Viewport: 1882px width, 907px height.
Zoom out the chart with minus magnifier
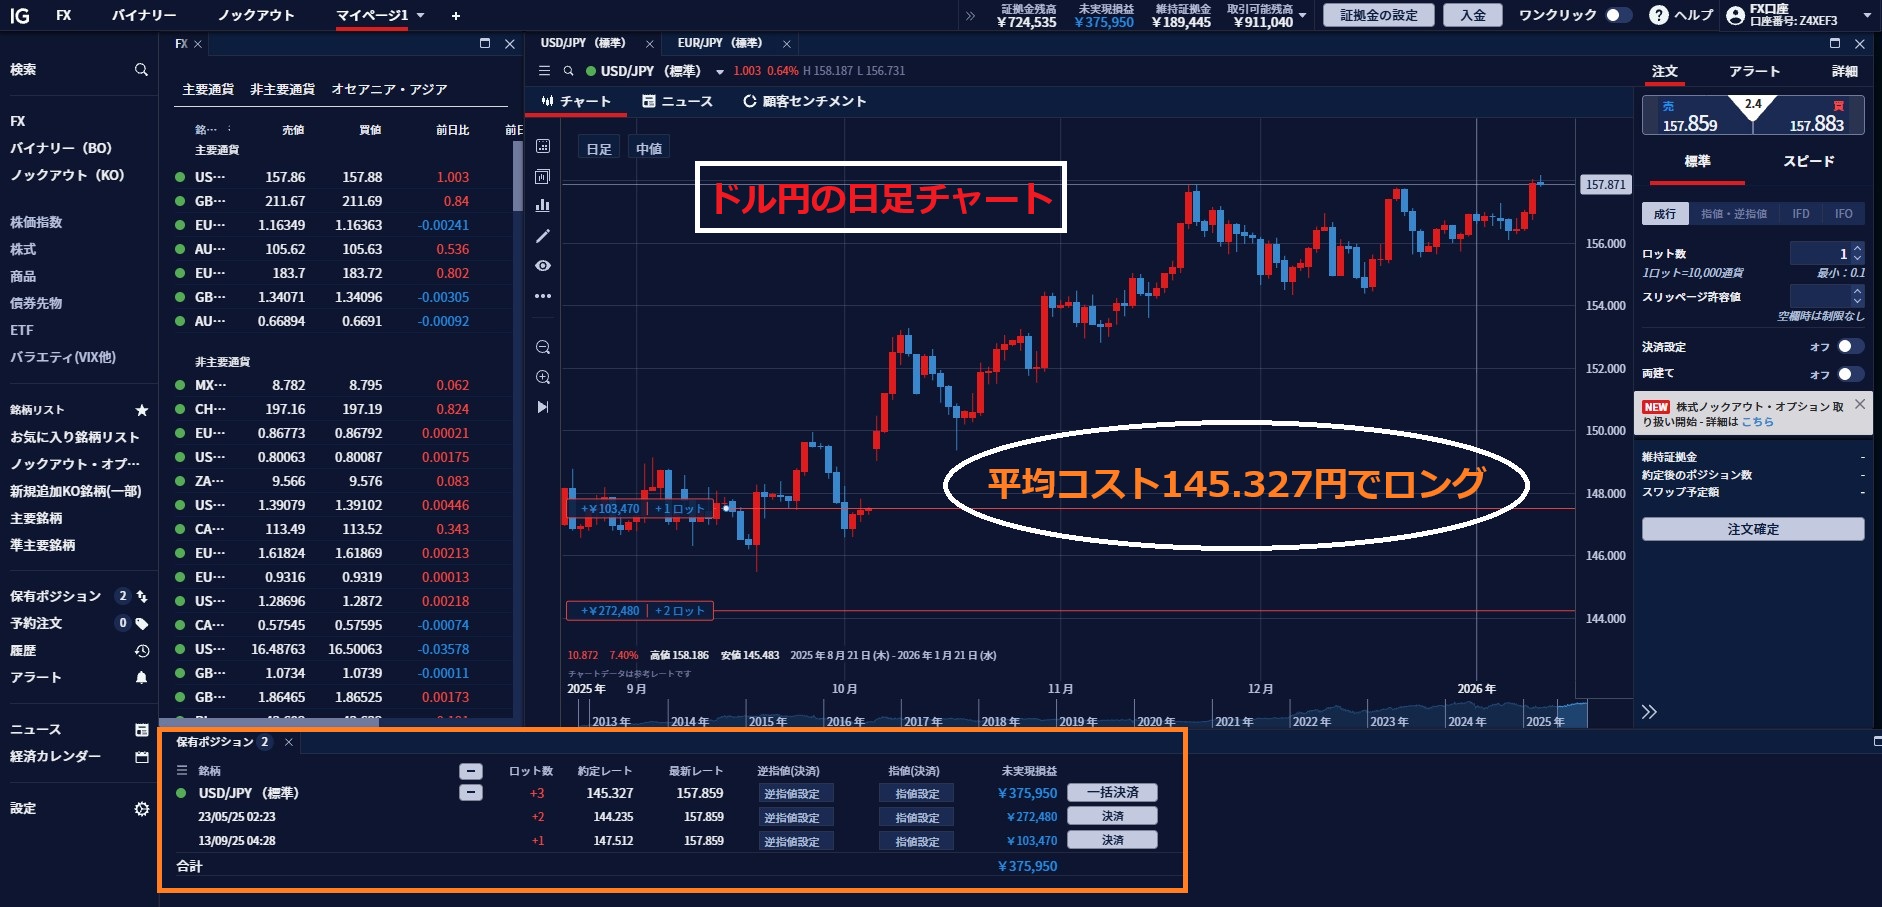(x=543, y=348)
